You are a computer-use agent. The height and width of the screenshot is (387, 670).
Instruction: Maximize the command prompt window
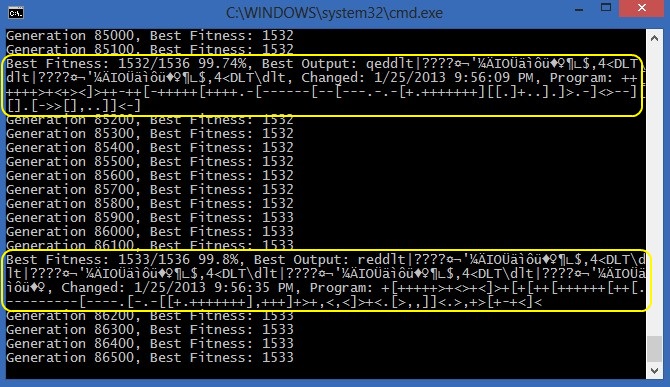pyautogui.click(x=605, y=8)
